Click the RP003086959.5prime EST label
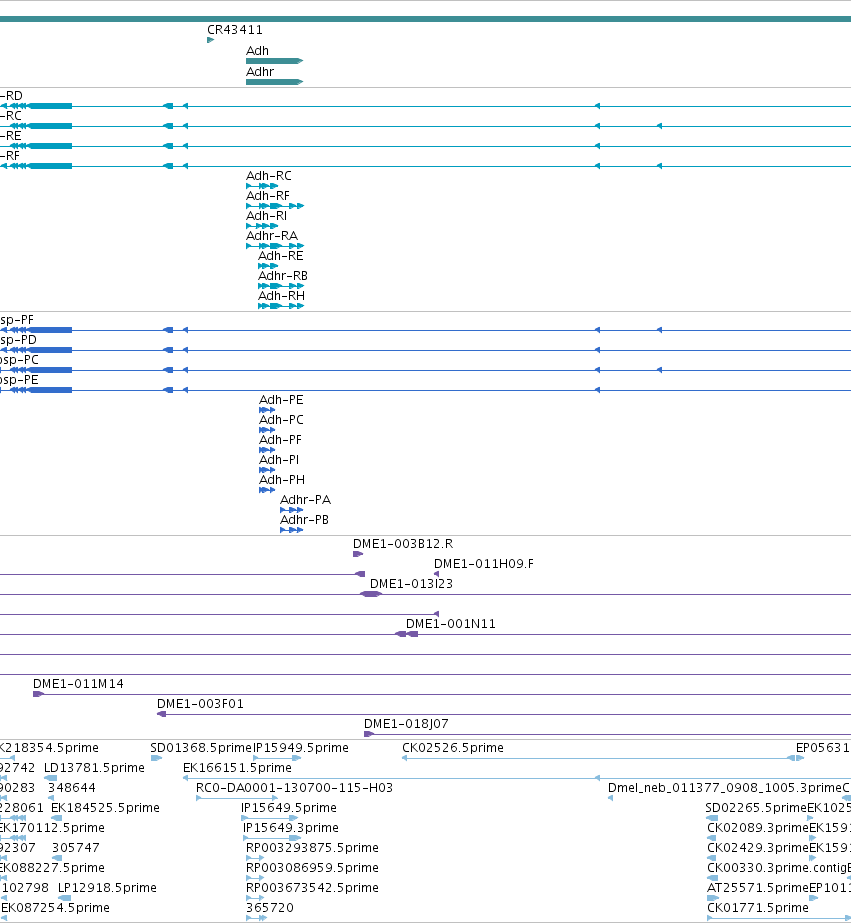The width and height of the screenshot is (851, 923). [x=312, y=868]
